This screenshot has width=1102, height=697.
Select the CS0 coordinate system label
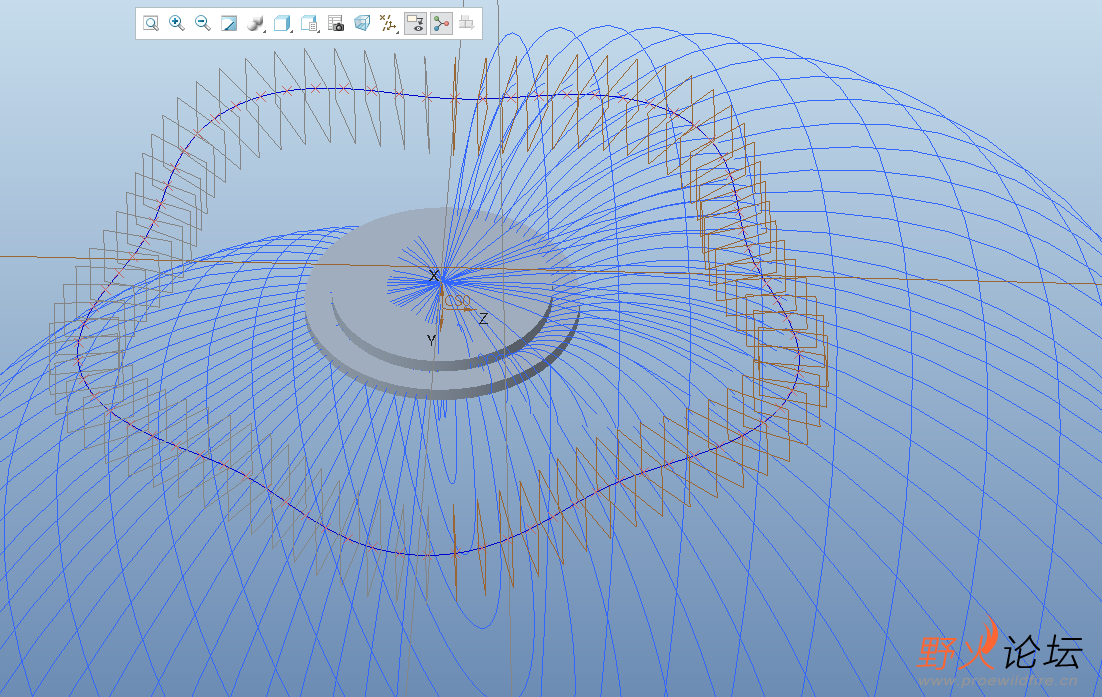[x=458, y=301]
